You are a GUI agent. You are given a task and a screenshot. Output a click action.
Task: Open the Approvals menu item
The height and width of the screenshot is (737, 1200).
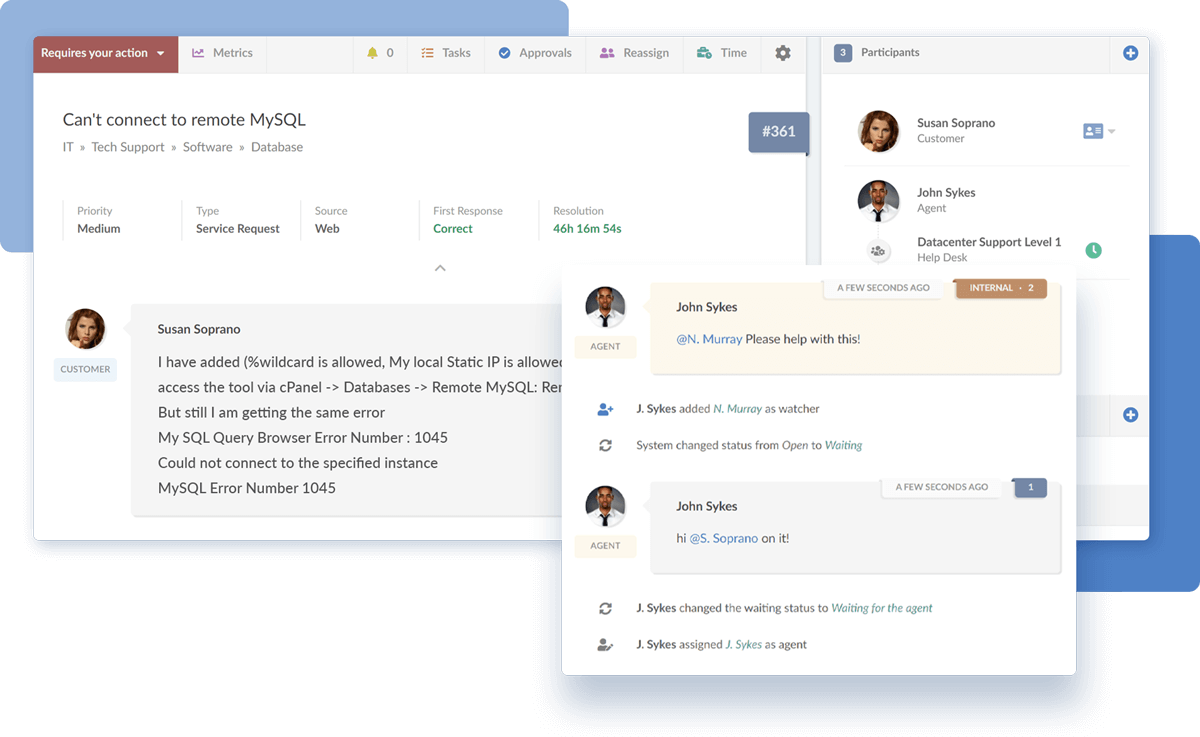tap(535, 53)
